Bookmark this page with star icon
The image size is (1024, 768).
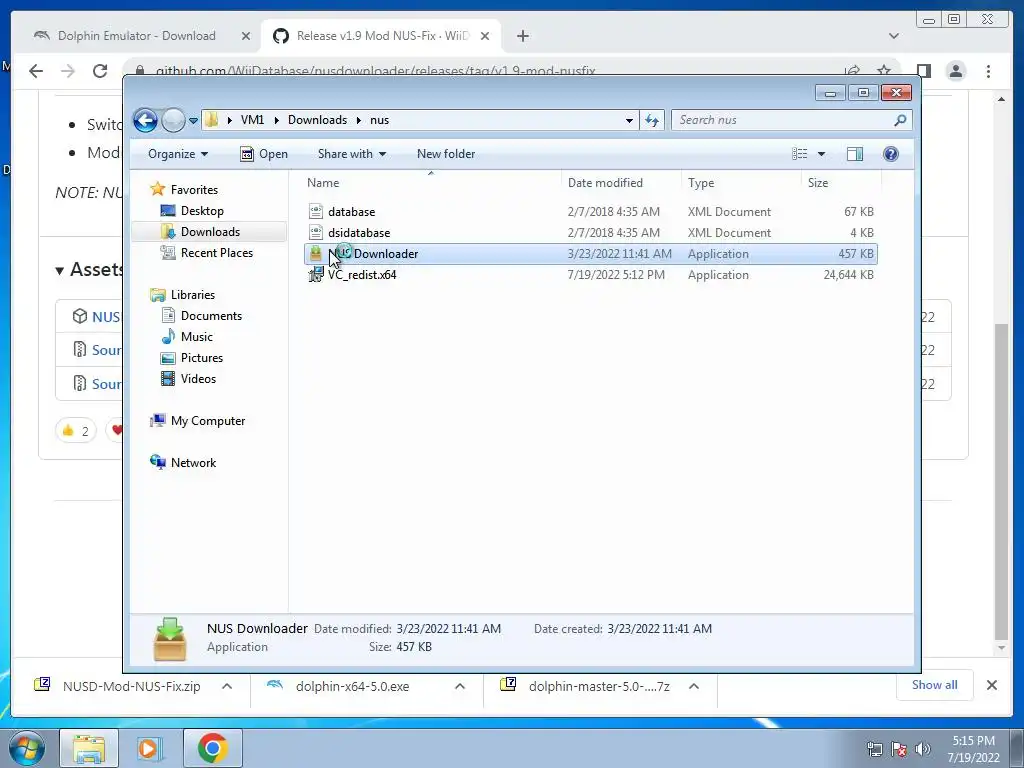pos(884,70)
